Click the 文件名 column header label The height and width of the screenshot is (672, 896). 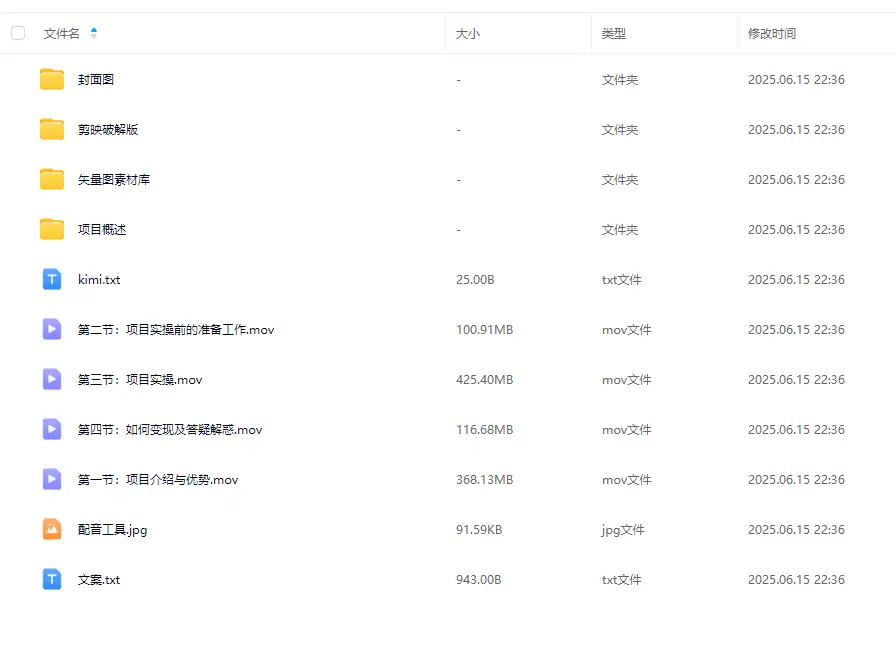[61, 33]
